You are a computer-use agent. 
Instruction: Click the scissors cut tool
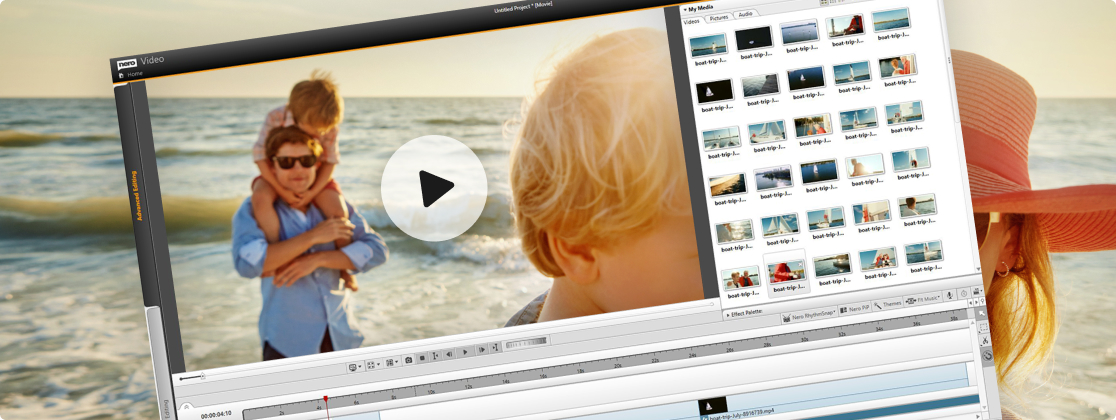coord(985,340)
